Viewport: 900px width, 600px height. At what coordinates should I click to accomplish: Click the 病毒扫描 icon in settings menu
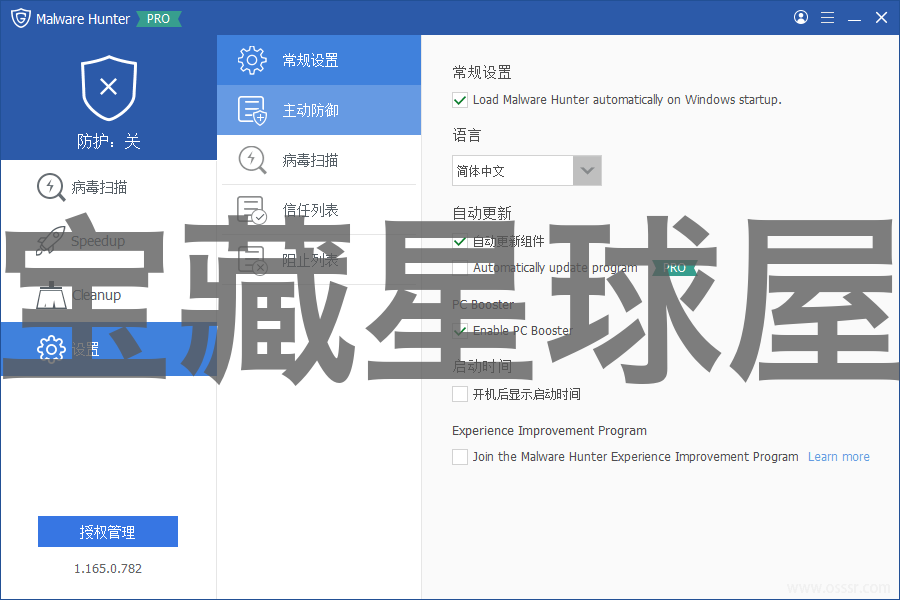[252, 160]
